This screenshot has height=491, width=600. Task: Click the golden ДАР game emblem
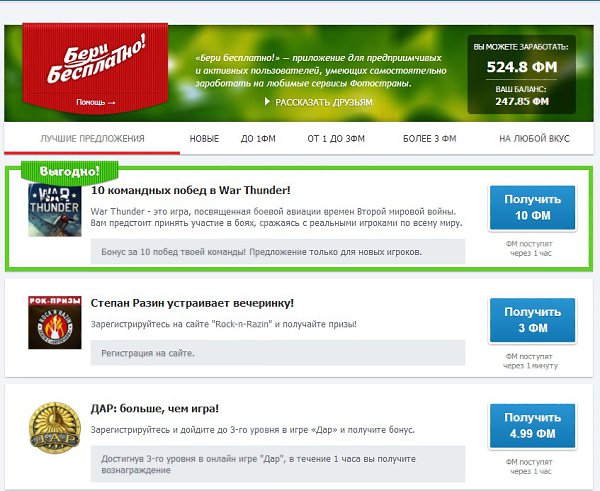point(55,427)
